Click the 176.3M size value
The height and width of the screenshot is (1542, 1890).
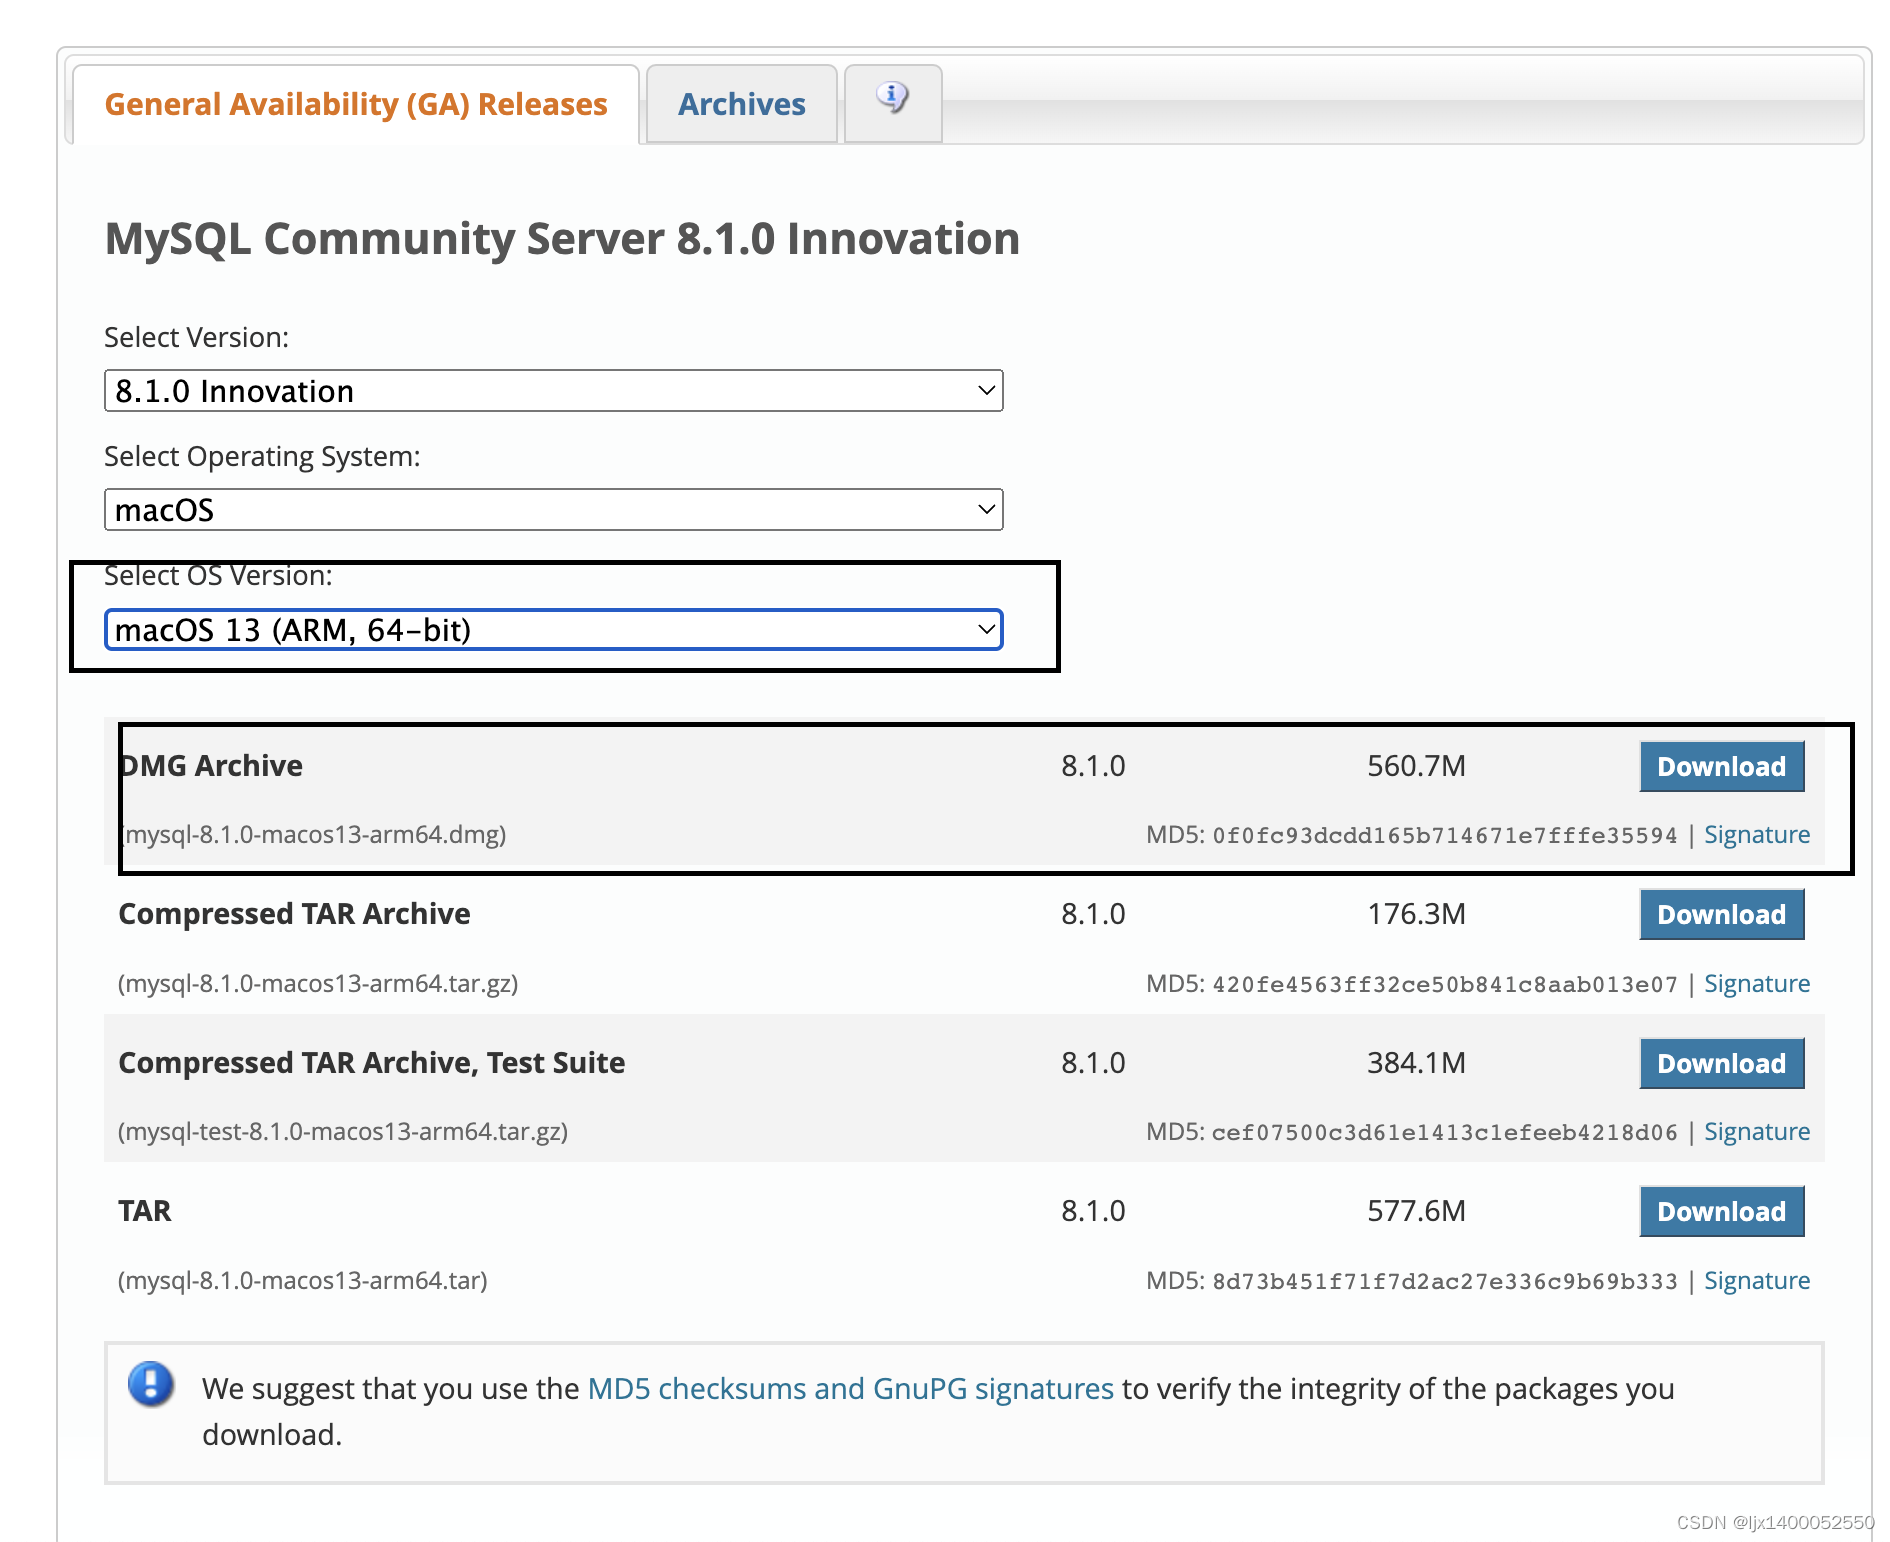coord(1416,915)
